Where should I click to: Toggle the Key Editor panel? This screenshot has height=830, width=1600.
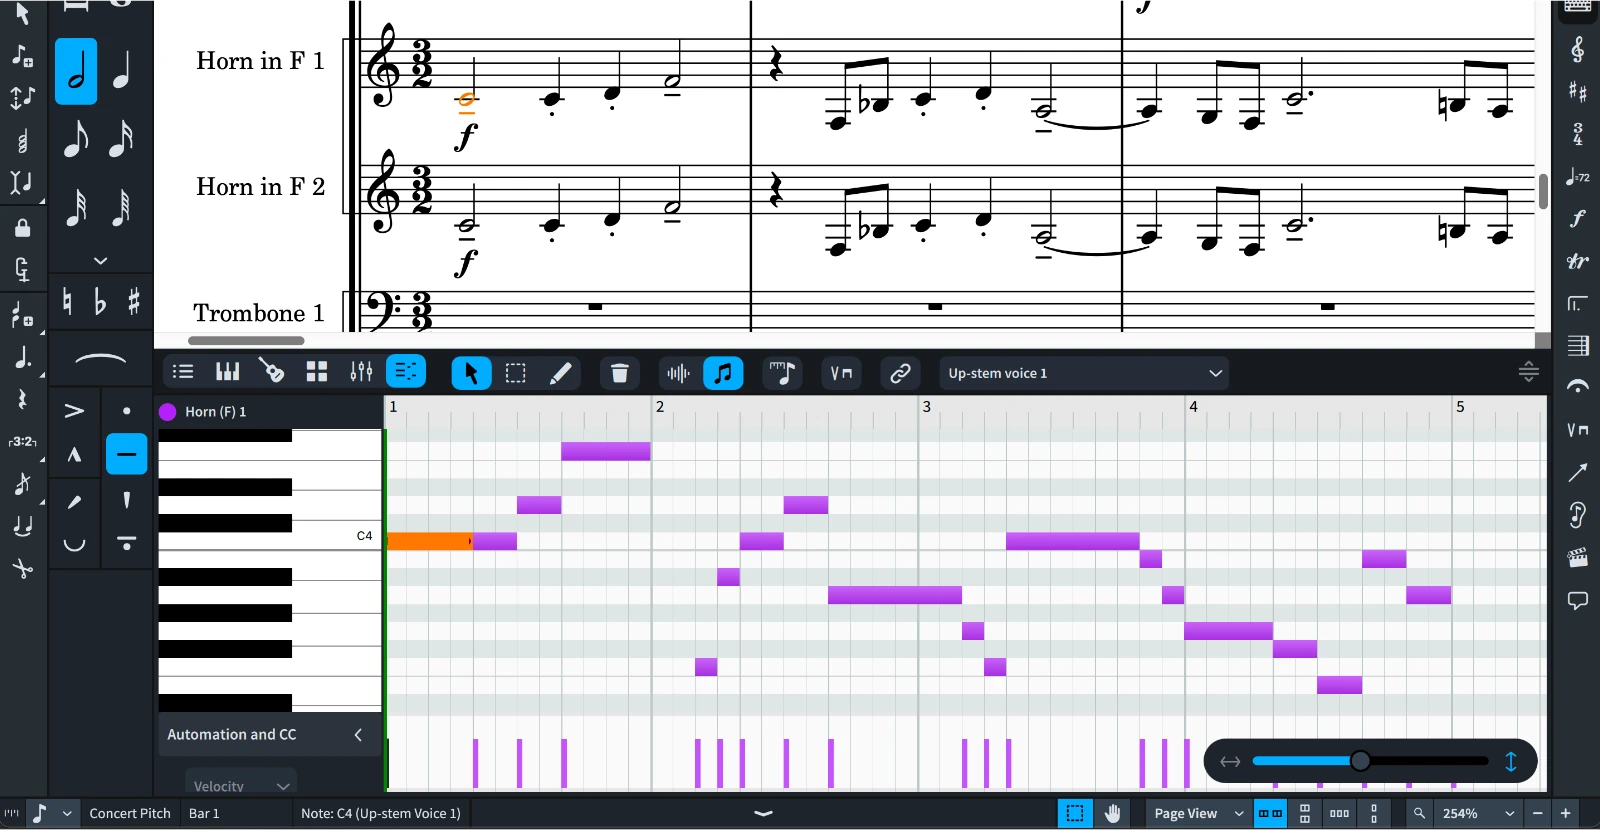tap(406, 372)
